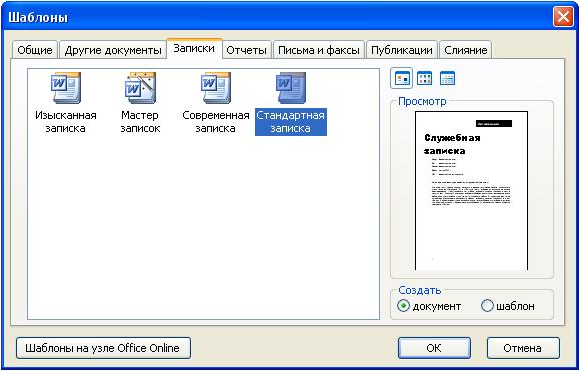Click the Служебная записка preview thumbnail
579x377 pixels.
click(471, 191)
